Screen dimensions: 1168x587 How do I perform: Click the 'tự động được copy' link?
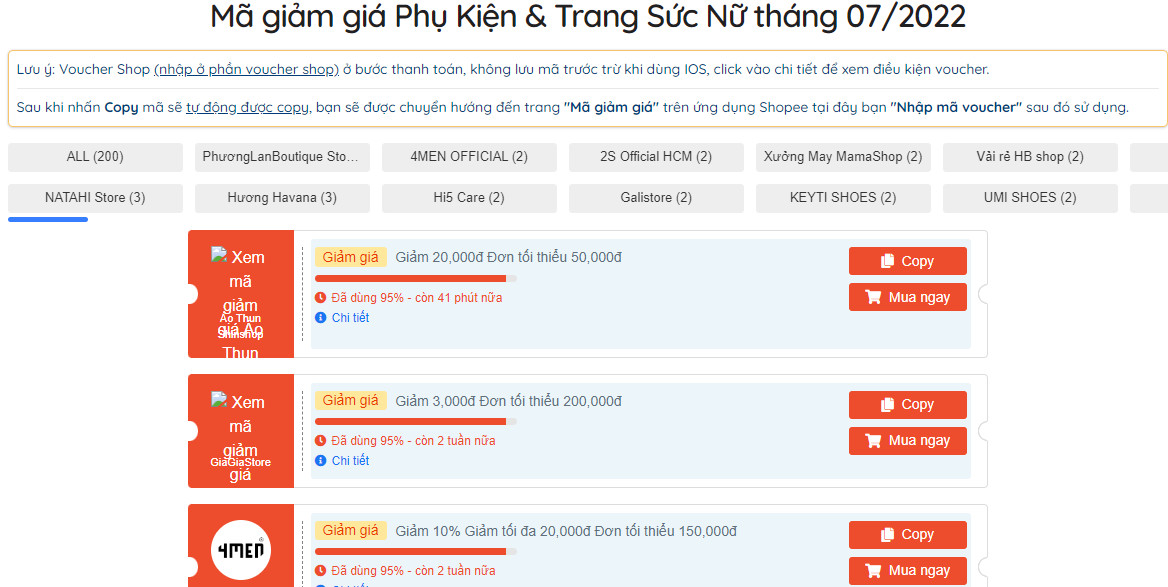coord(247,108)
